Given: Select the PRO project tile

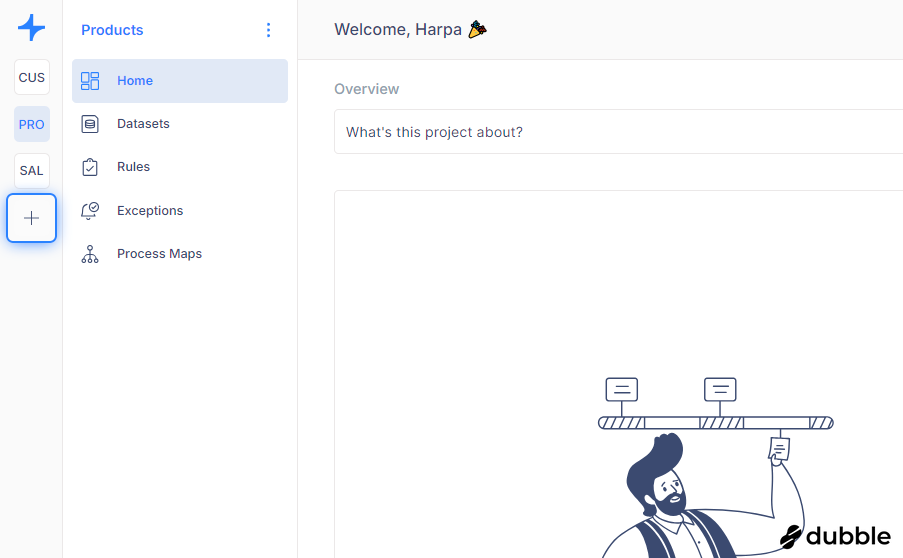Looking at the screenshot, I should [32, 124].
